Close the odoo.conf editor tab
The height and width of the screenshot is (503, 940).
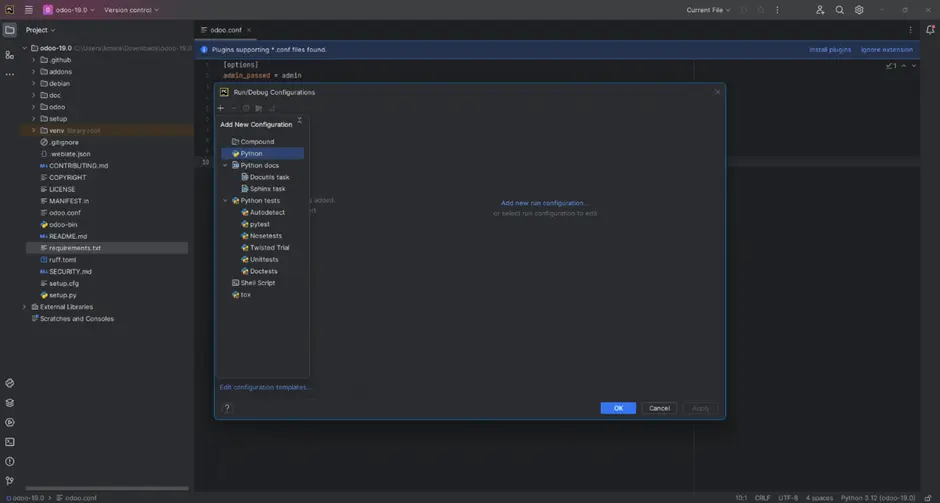pos(249,30)
